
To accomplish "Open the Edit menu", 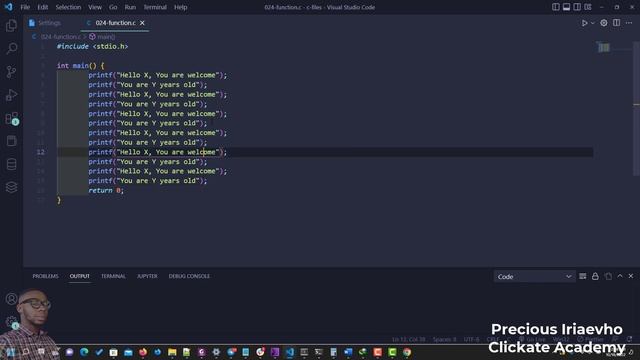I will (x=42, y=7).
